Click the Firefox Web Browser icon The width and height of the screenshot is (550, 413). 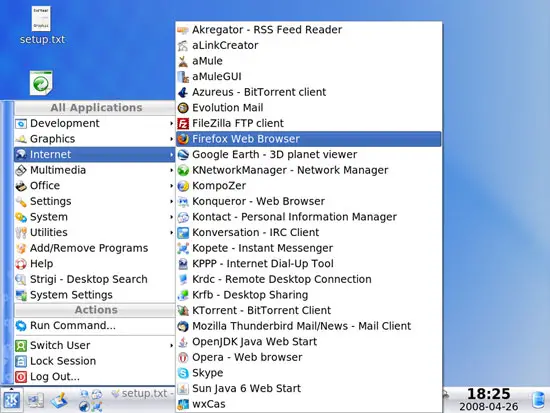pyautogui.click(x=183, y=139)
